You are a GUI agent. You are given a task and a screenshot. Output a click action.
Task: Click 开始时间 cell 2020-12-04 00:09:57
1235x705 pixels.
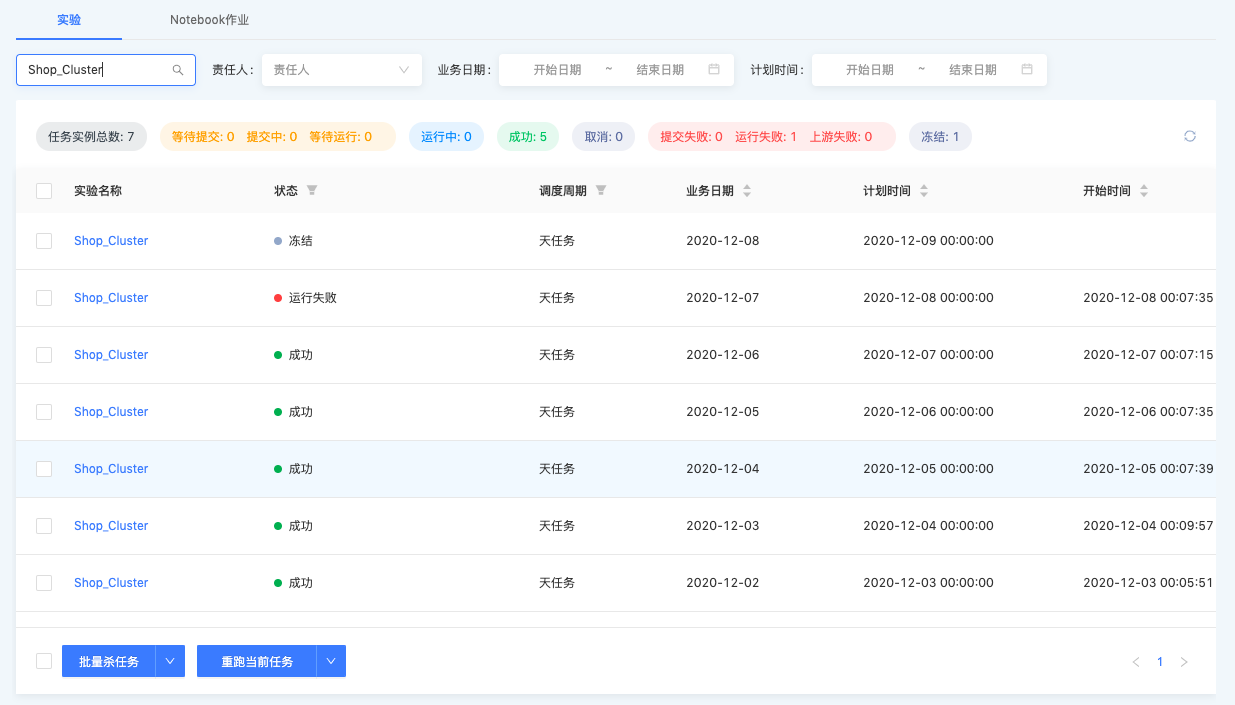(x=1148, y=526)
